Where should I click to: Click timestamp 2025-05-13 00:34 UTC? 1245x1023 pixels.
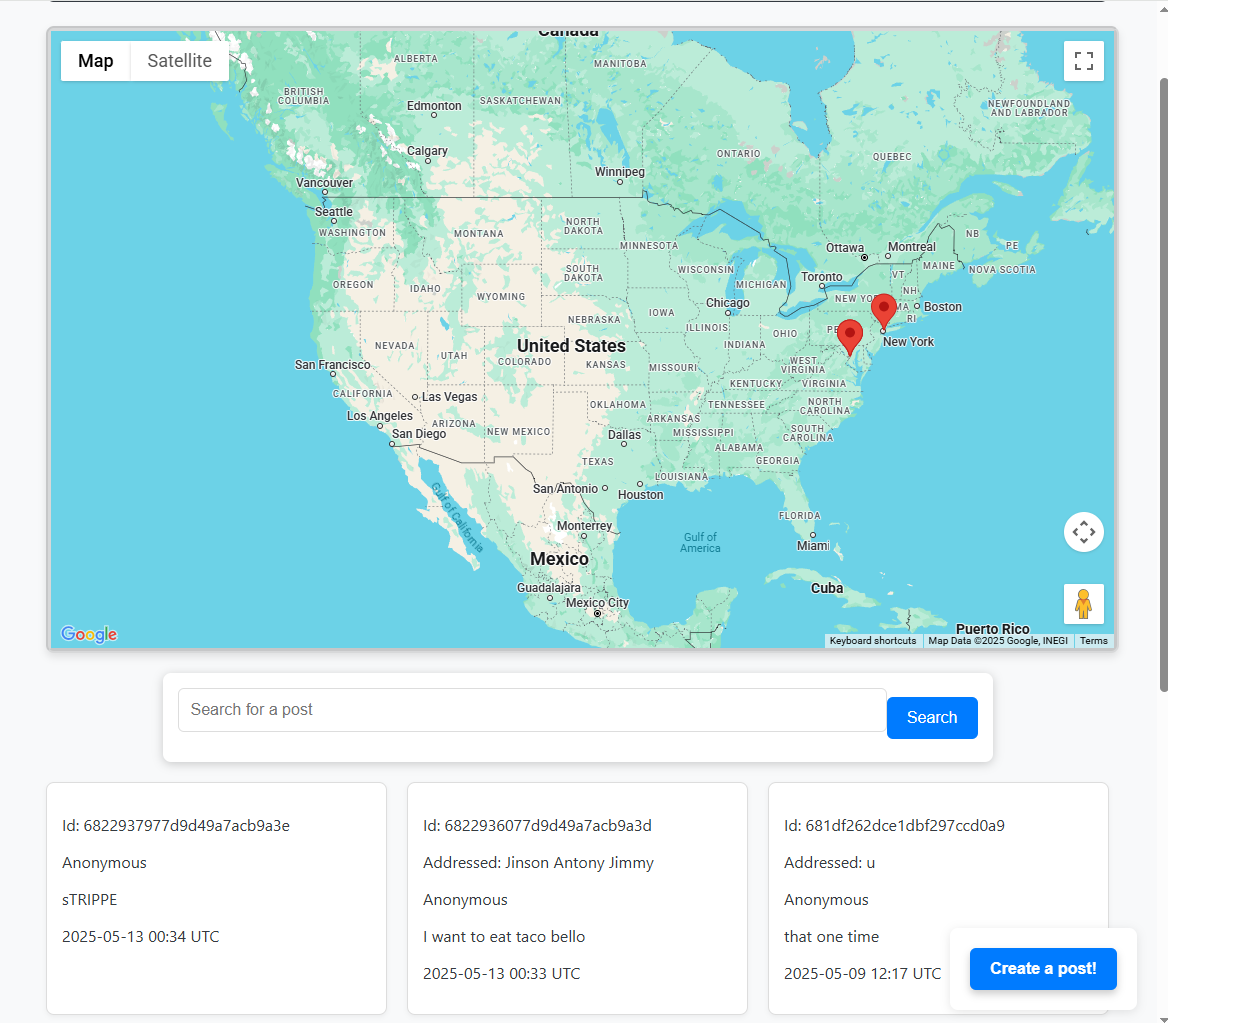(140, 937)
